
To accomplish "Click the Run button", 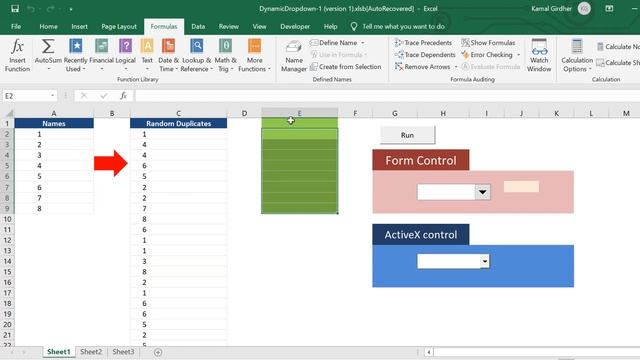I will [407, 135].
